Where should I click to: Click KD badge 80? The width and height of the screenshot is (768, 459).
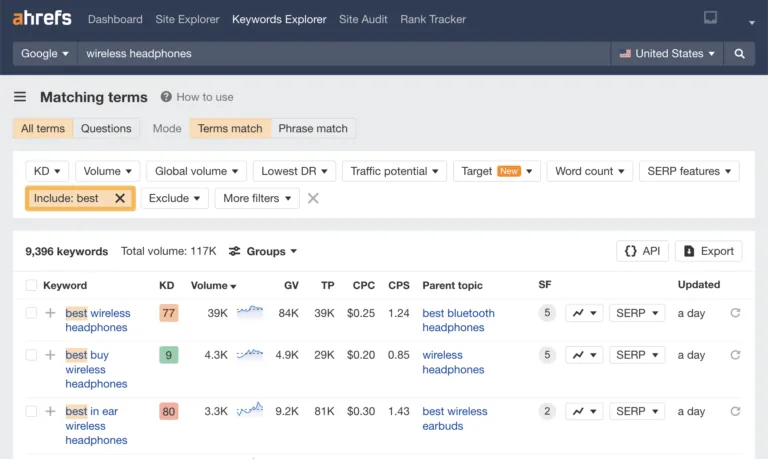(x=168, y=411)
